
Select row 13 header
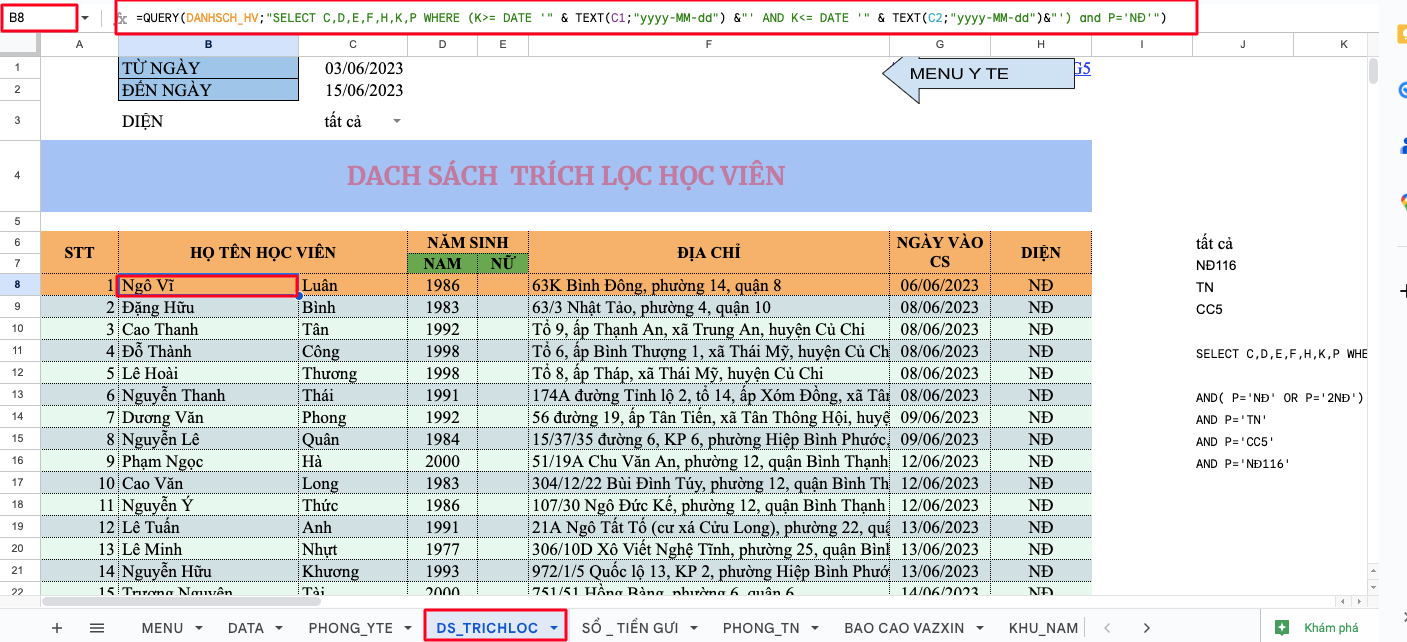20,395
